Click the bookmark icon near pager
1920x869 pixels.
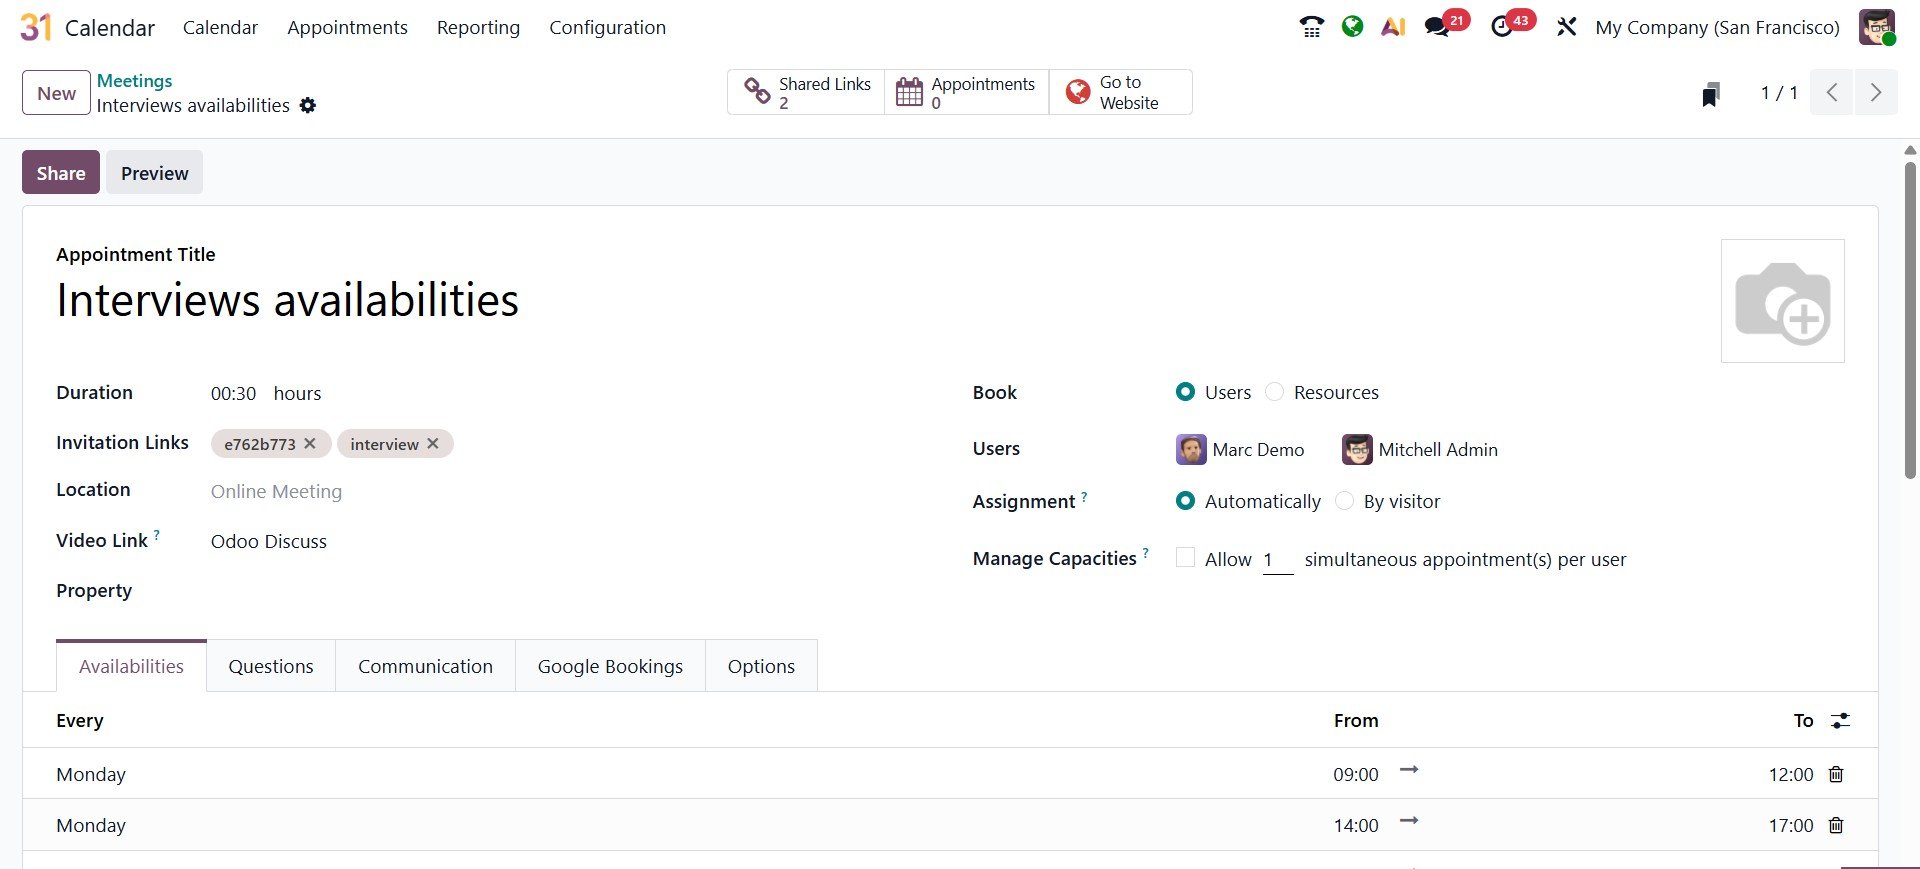point(1711,94)
